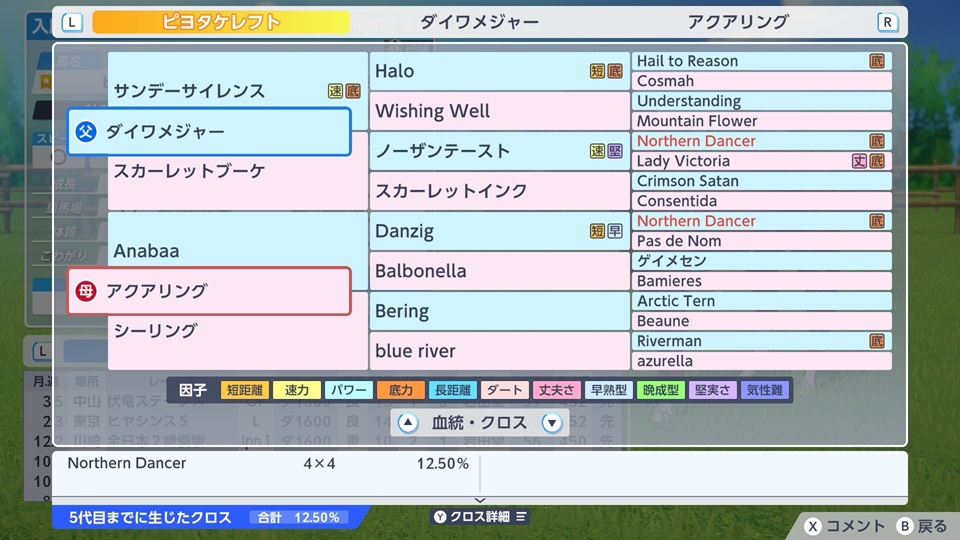
Task: Click the 合計 12.50% cross total label
Action: click(299, 517)
